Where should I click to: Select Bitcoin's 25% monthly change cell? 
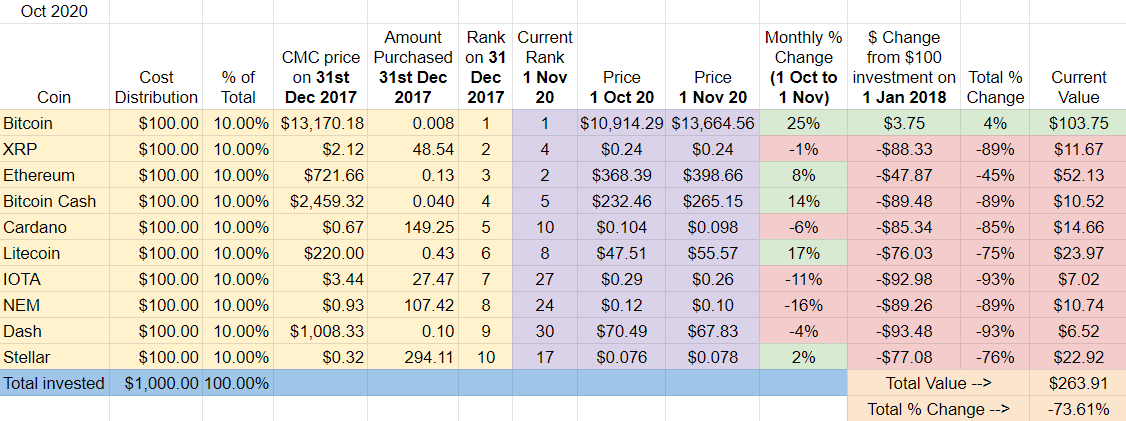[803, 123]
